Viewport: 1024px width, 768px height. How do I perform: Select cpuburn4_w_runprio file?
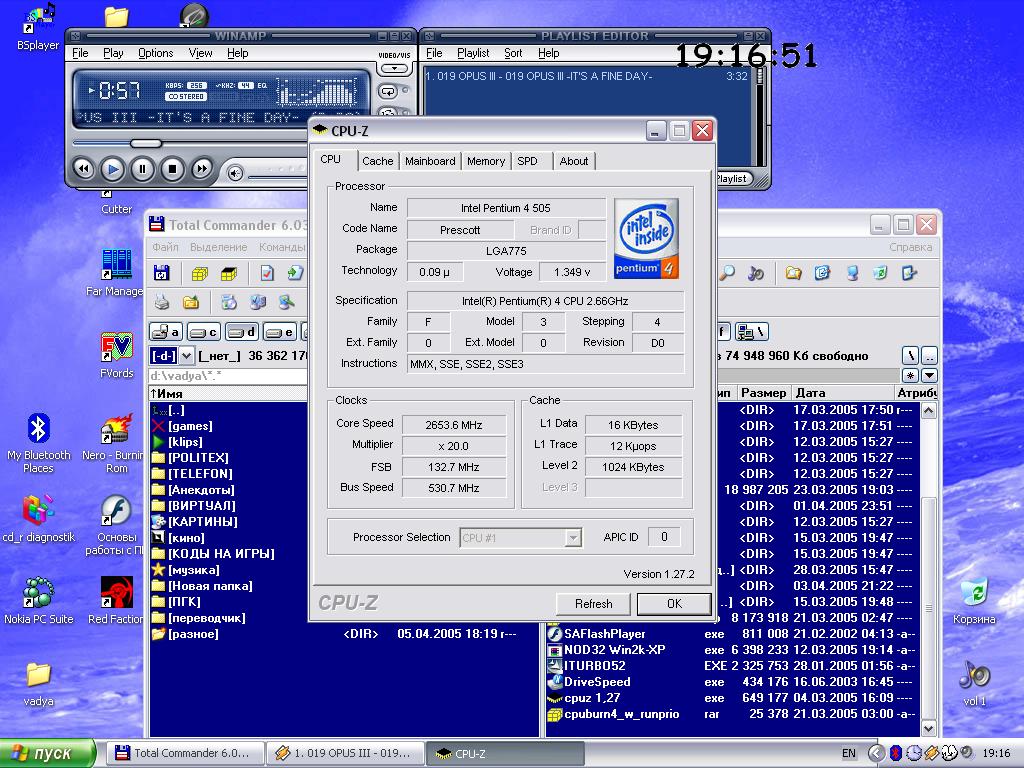click(731, 714)
